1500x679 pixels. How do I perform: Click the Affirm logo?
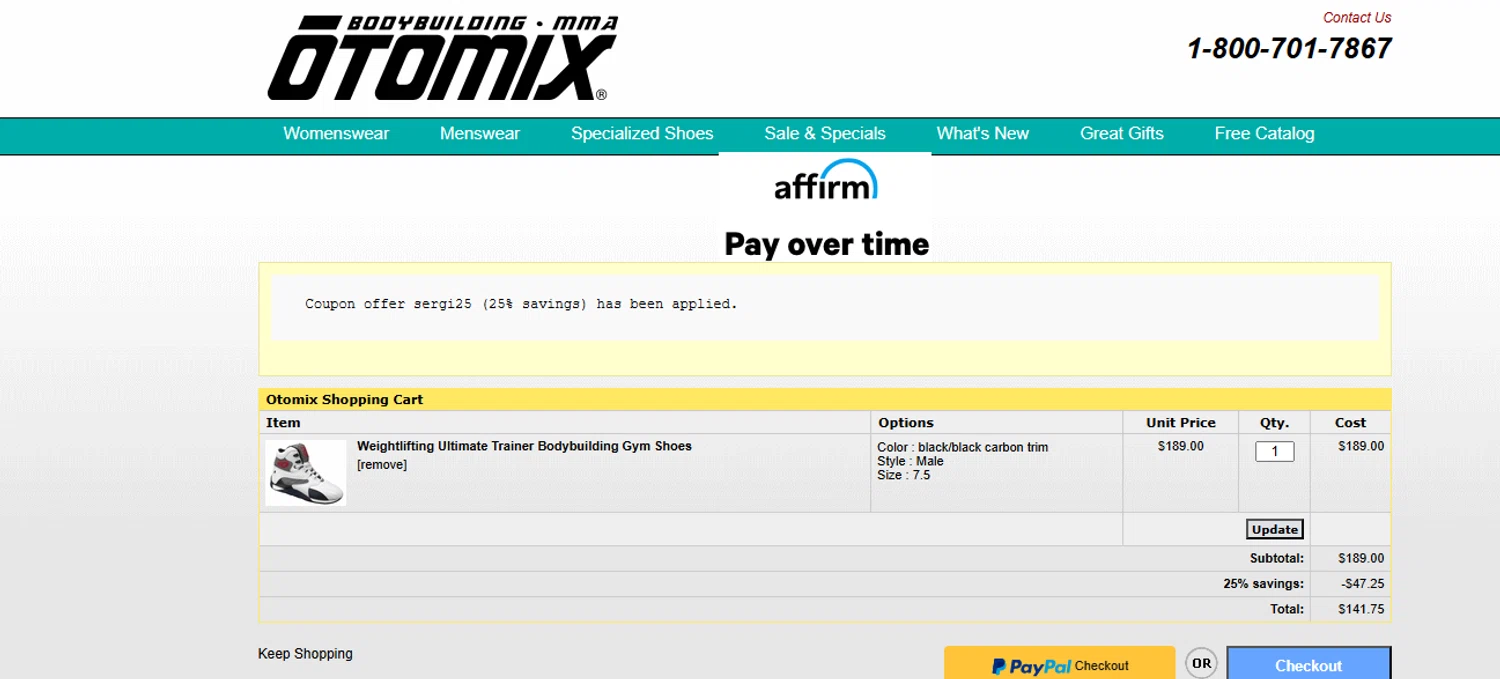click(826, 180)
